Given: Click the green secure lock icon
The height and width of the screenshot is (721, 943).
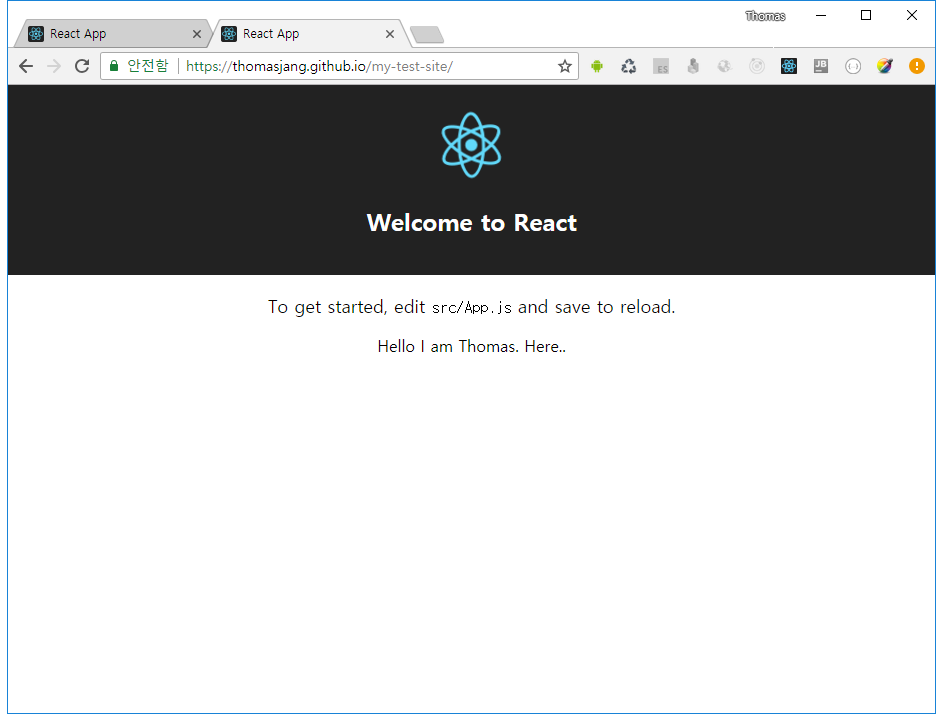Looking at the screenshot, I should coord(114,66).
